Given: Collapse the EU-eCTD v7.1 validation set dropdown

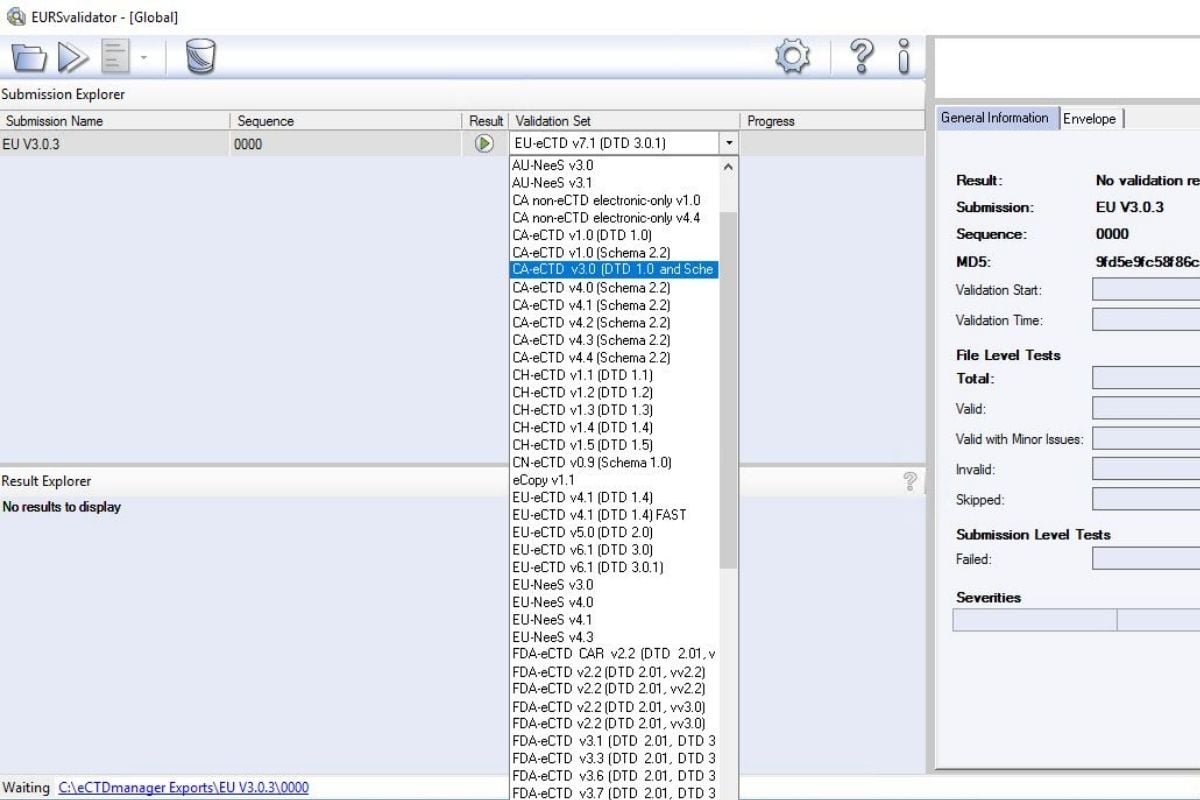Looking at the screenshot, I should (x=729, y=143).
